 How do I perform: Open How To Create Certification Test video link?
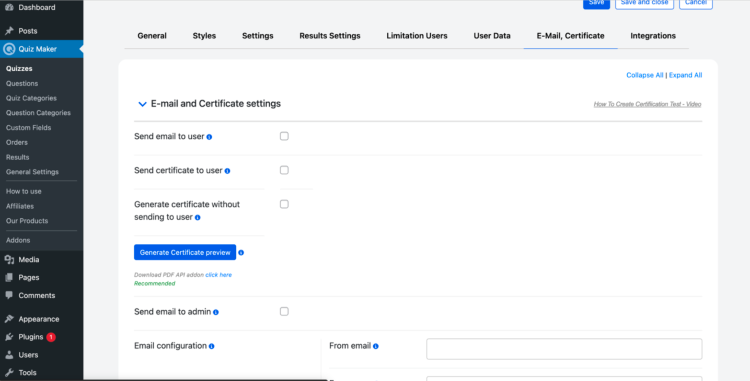[x=648, y=104]
